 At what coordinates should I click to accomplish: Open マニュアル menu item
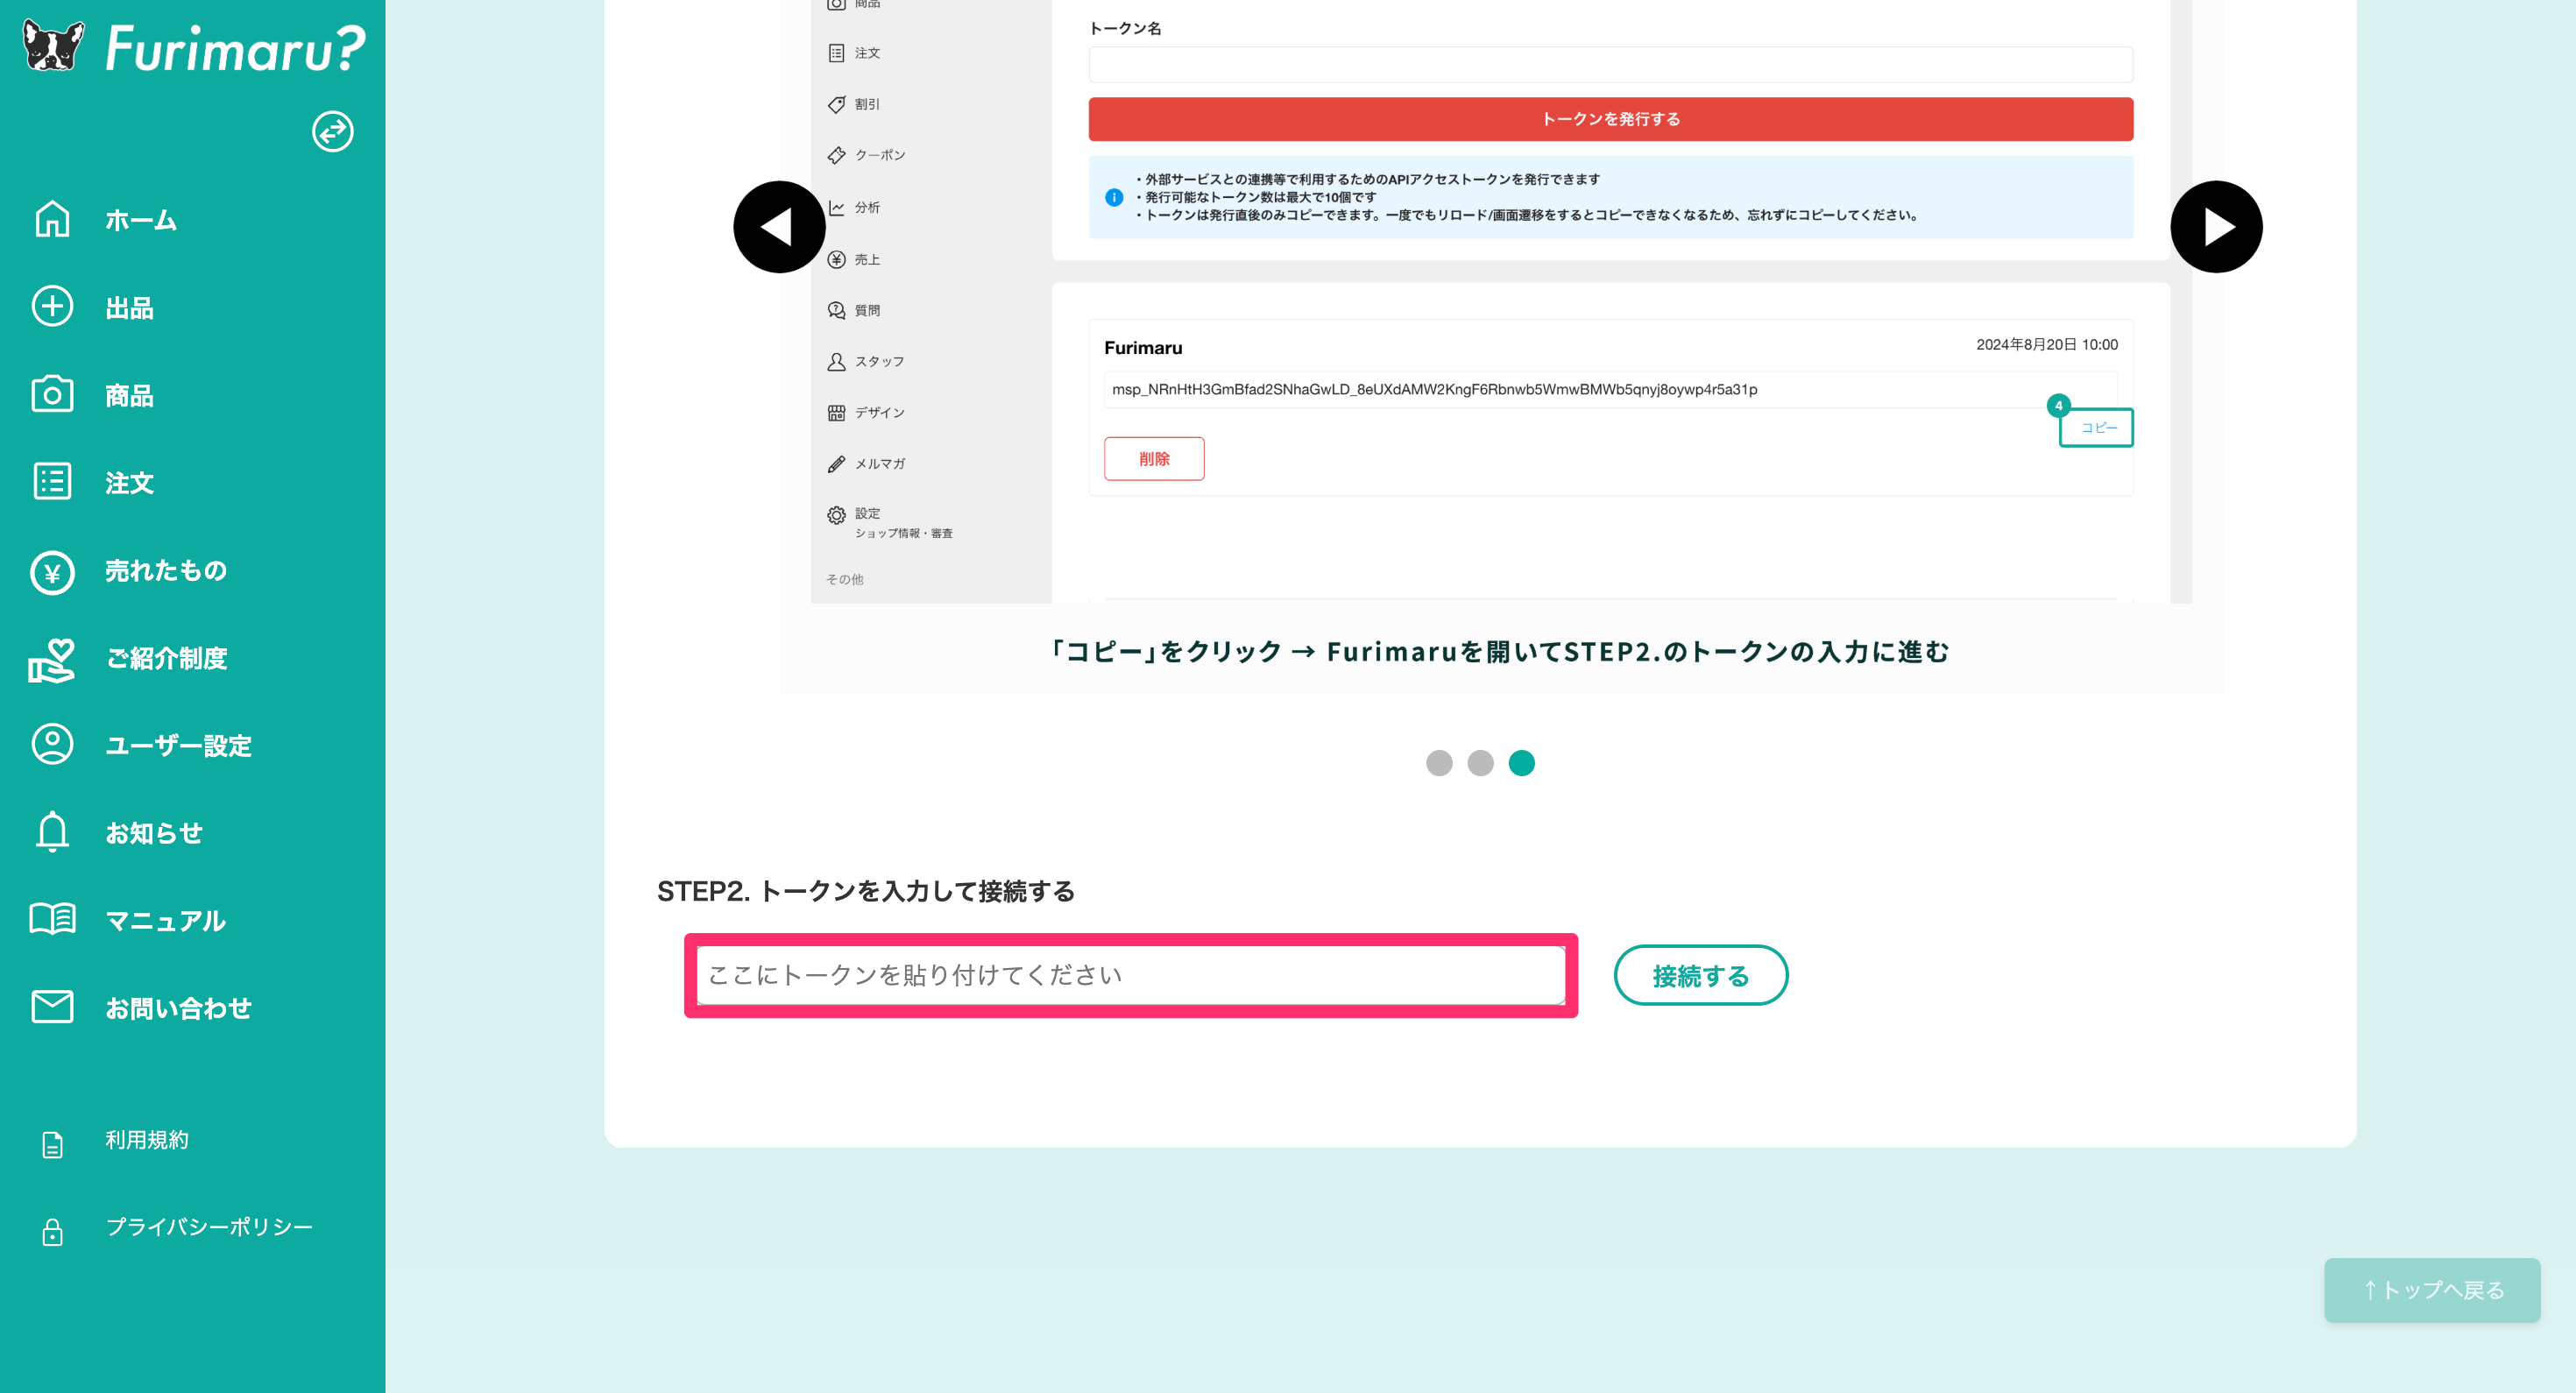166,920
